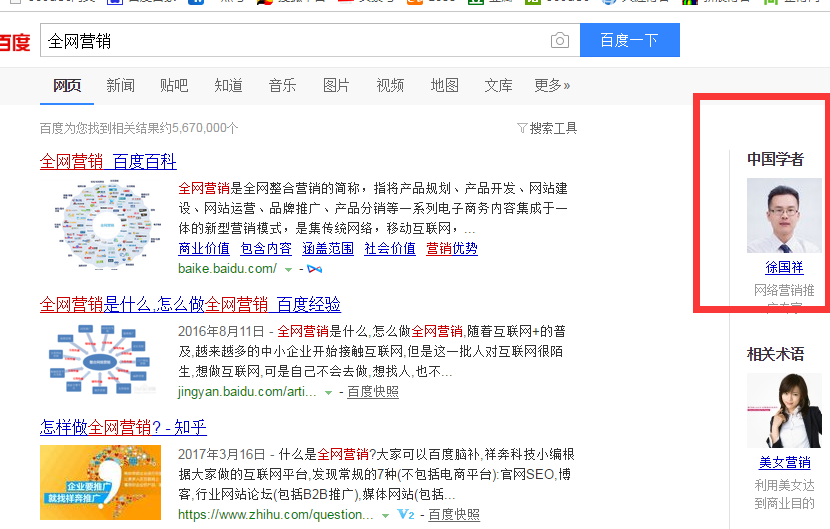The width and height of the screenshot is (830, 529).
Task: Click the blue badge icon after baike.baidu.com
Action: 314,270
